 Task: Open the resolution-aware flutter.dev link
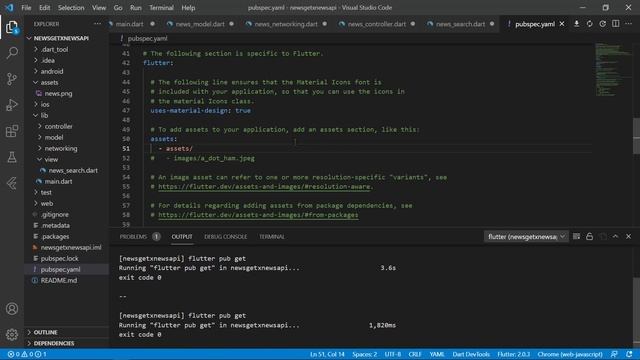click(x=265, y=187)
